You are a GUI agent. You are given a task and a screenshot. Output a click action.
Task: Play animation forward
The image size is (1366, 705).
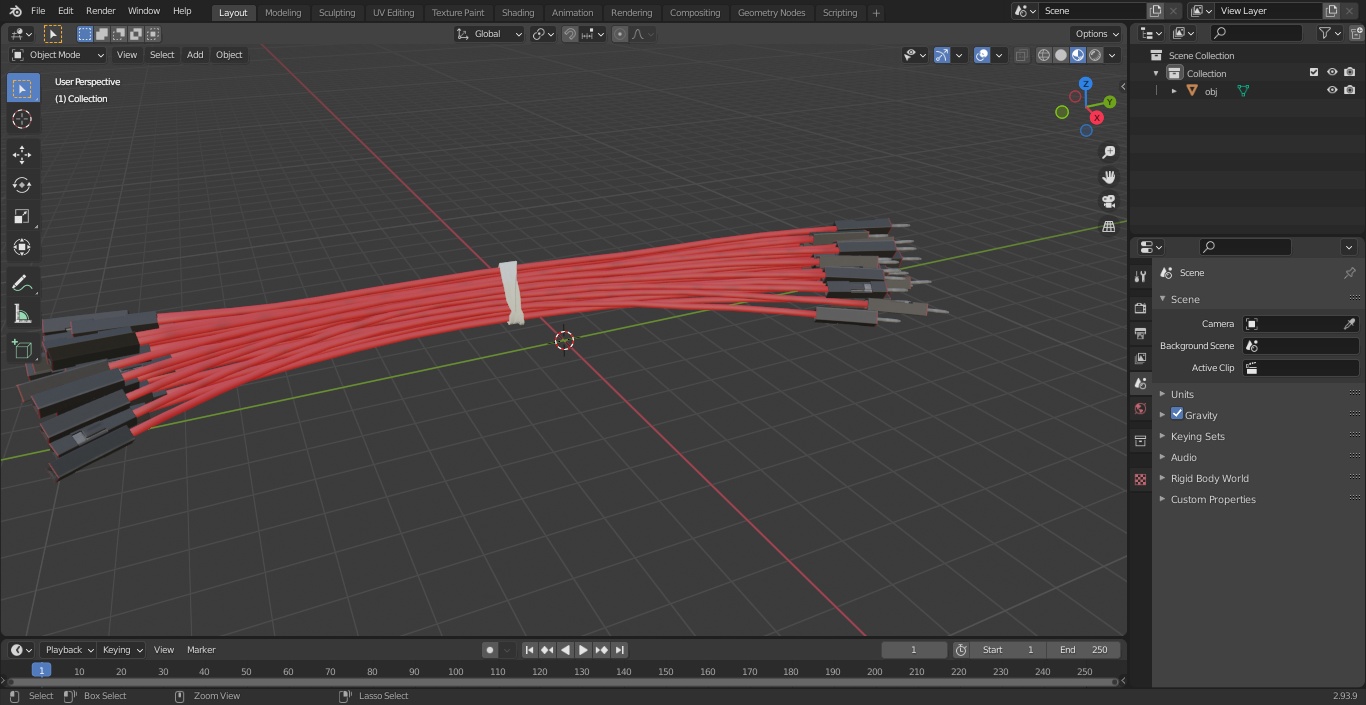583,650
